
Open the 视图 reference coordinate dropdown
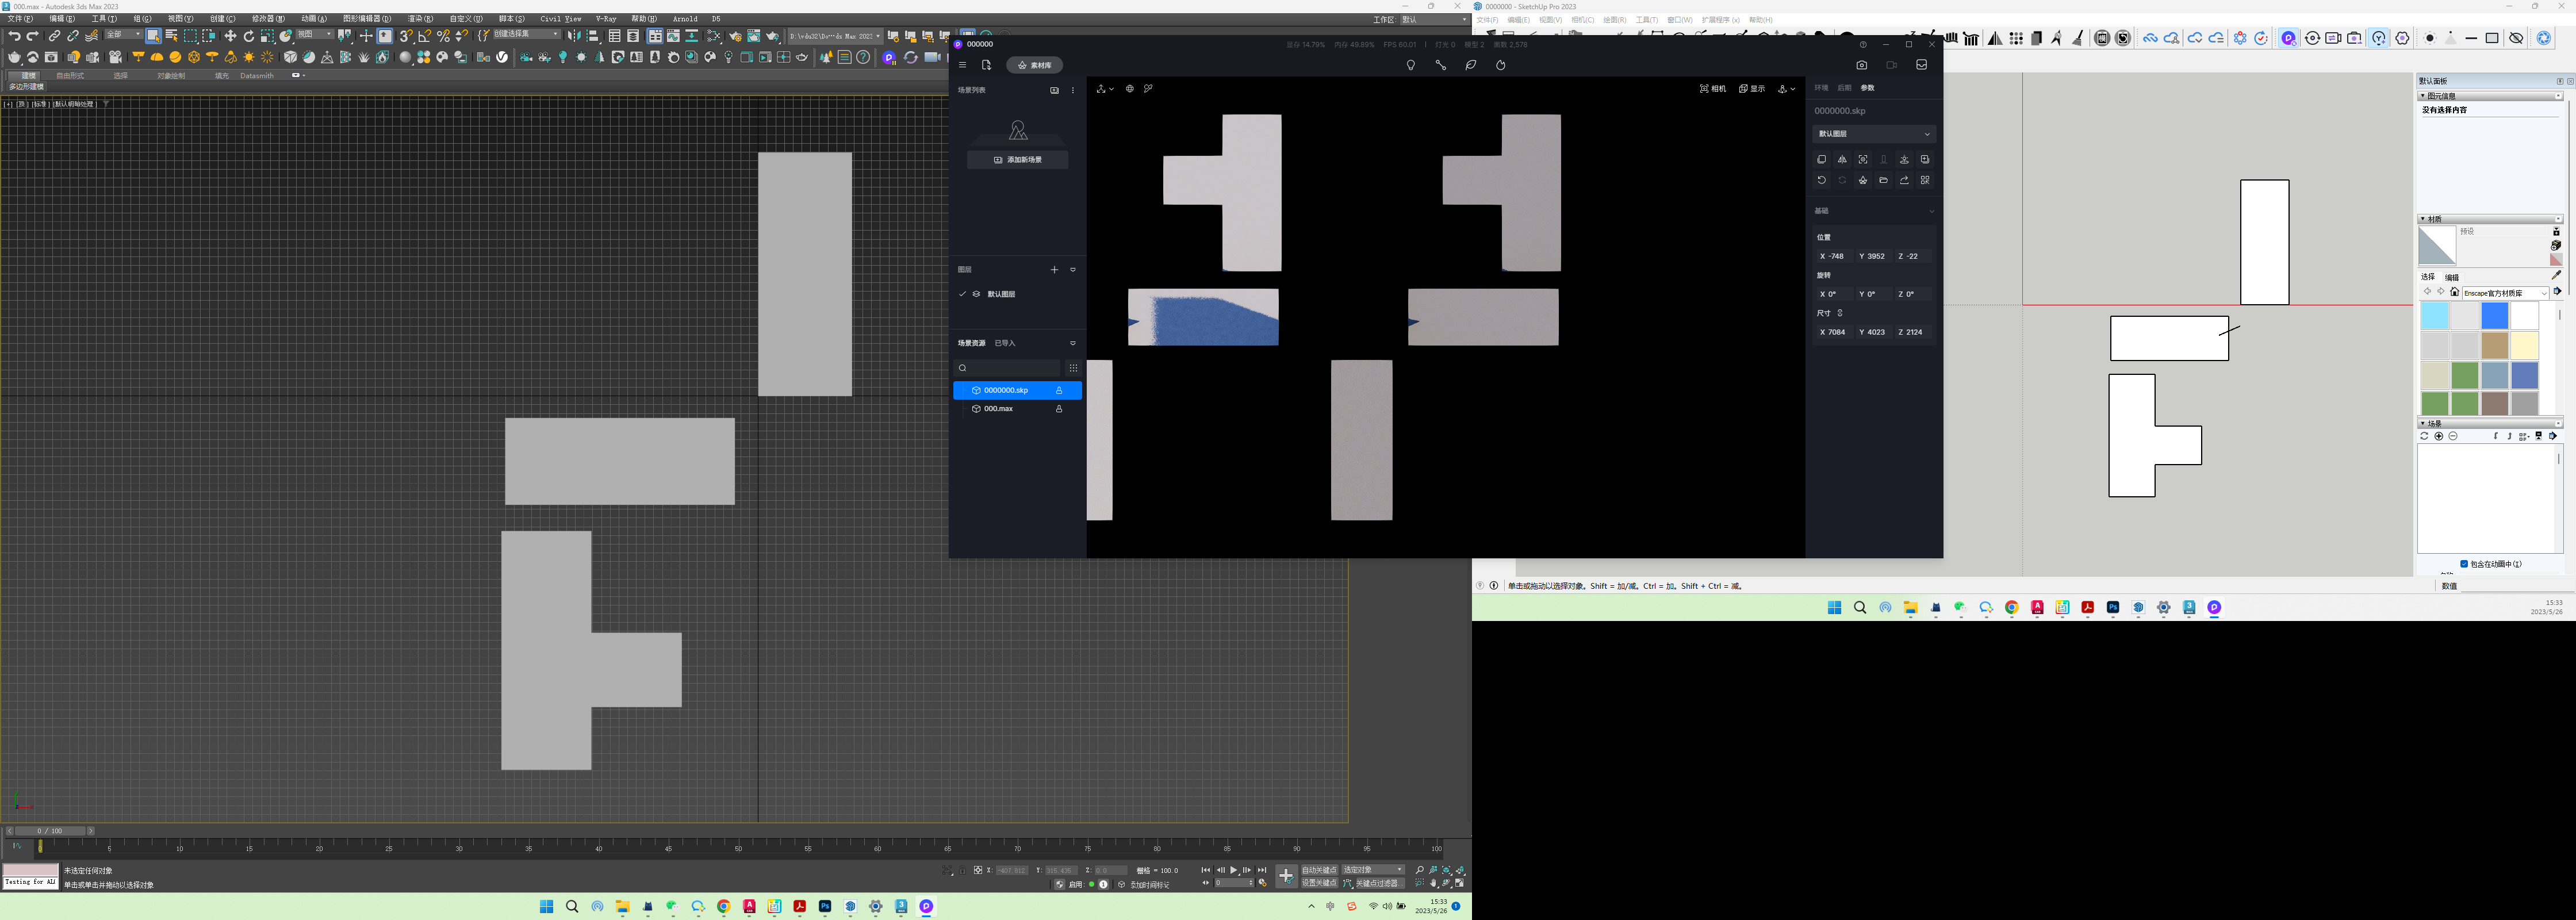click(314, 35)
